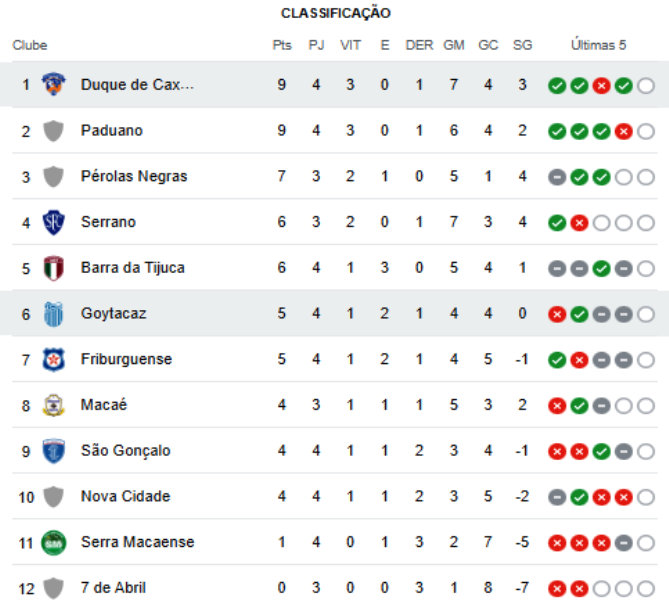The height and width of the screenshot is (600, 669).
Task: Click the Macaé club crest
Action: [x=53, y=405]
